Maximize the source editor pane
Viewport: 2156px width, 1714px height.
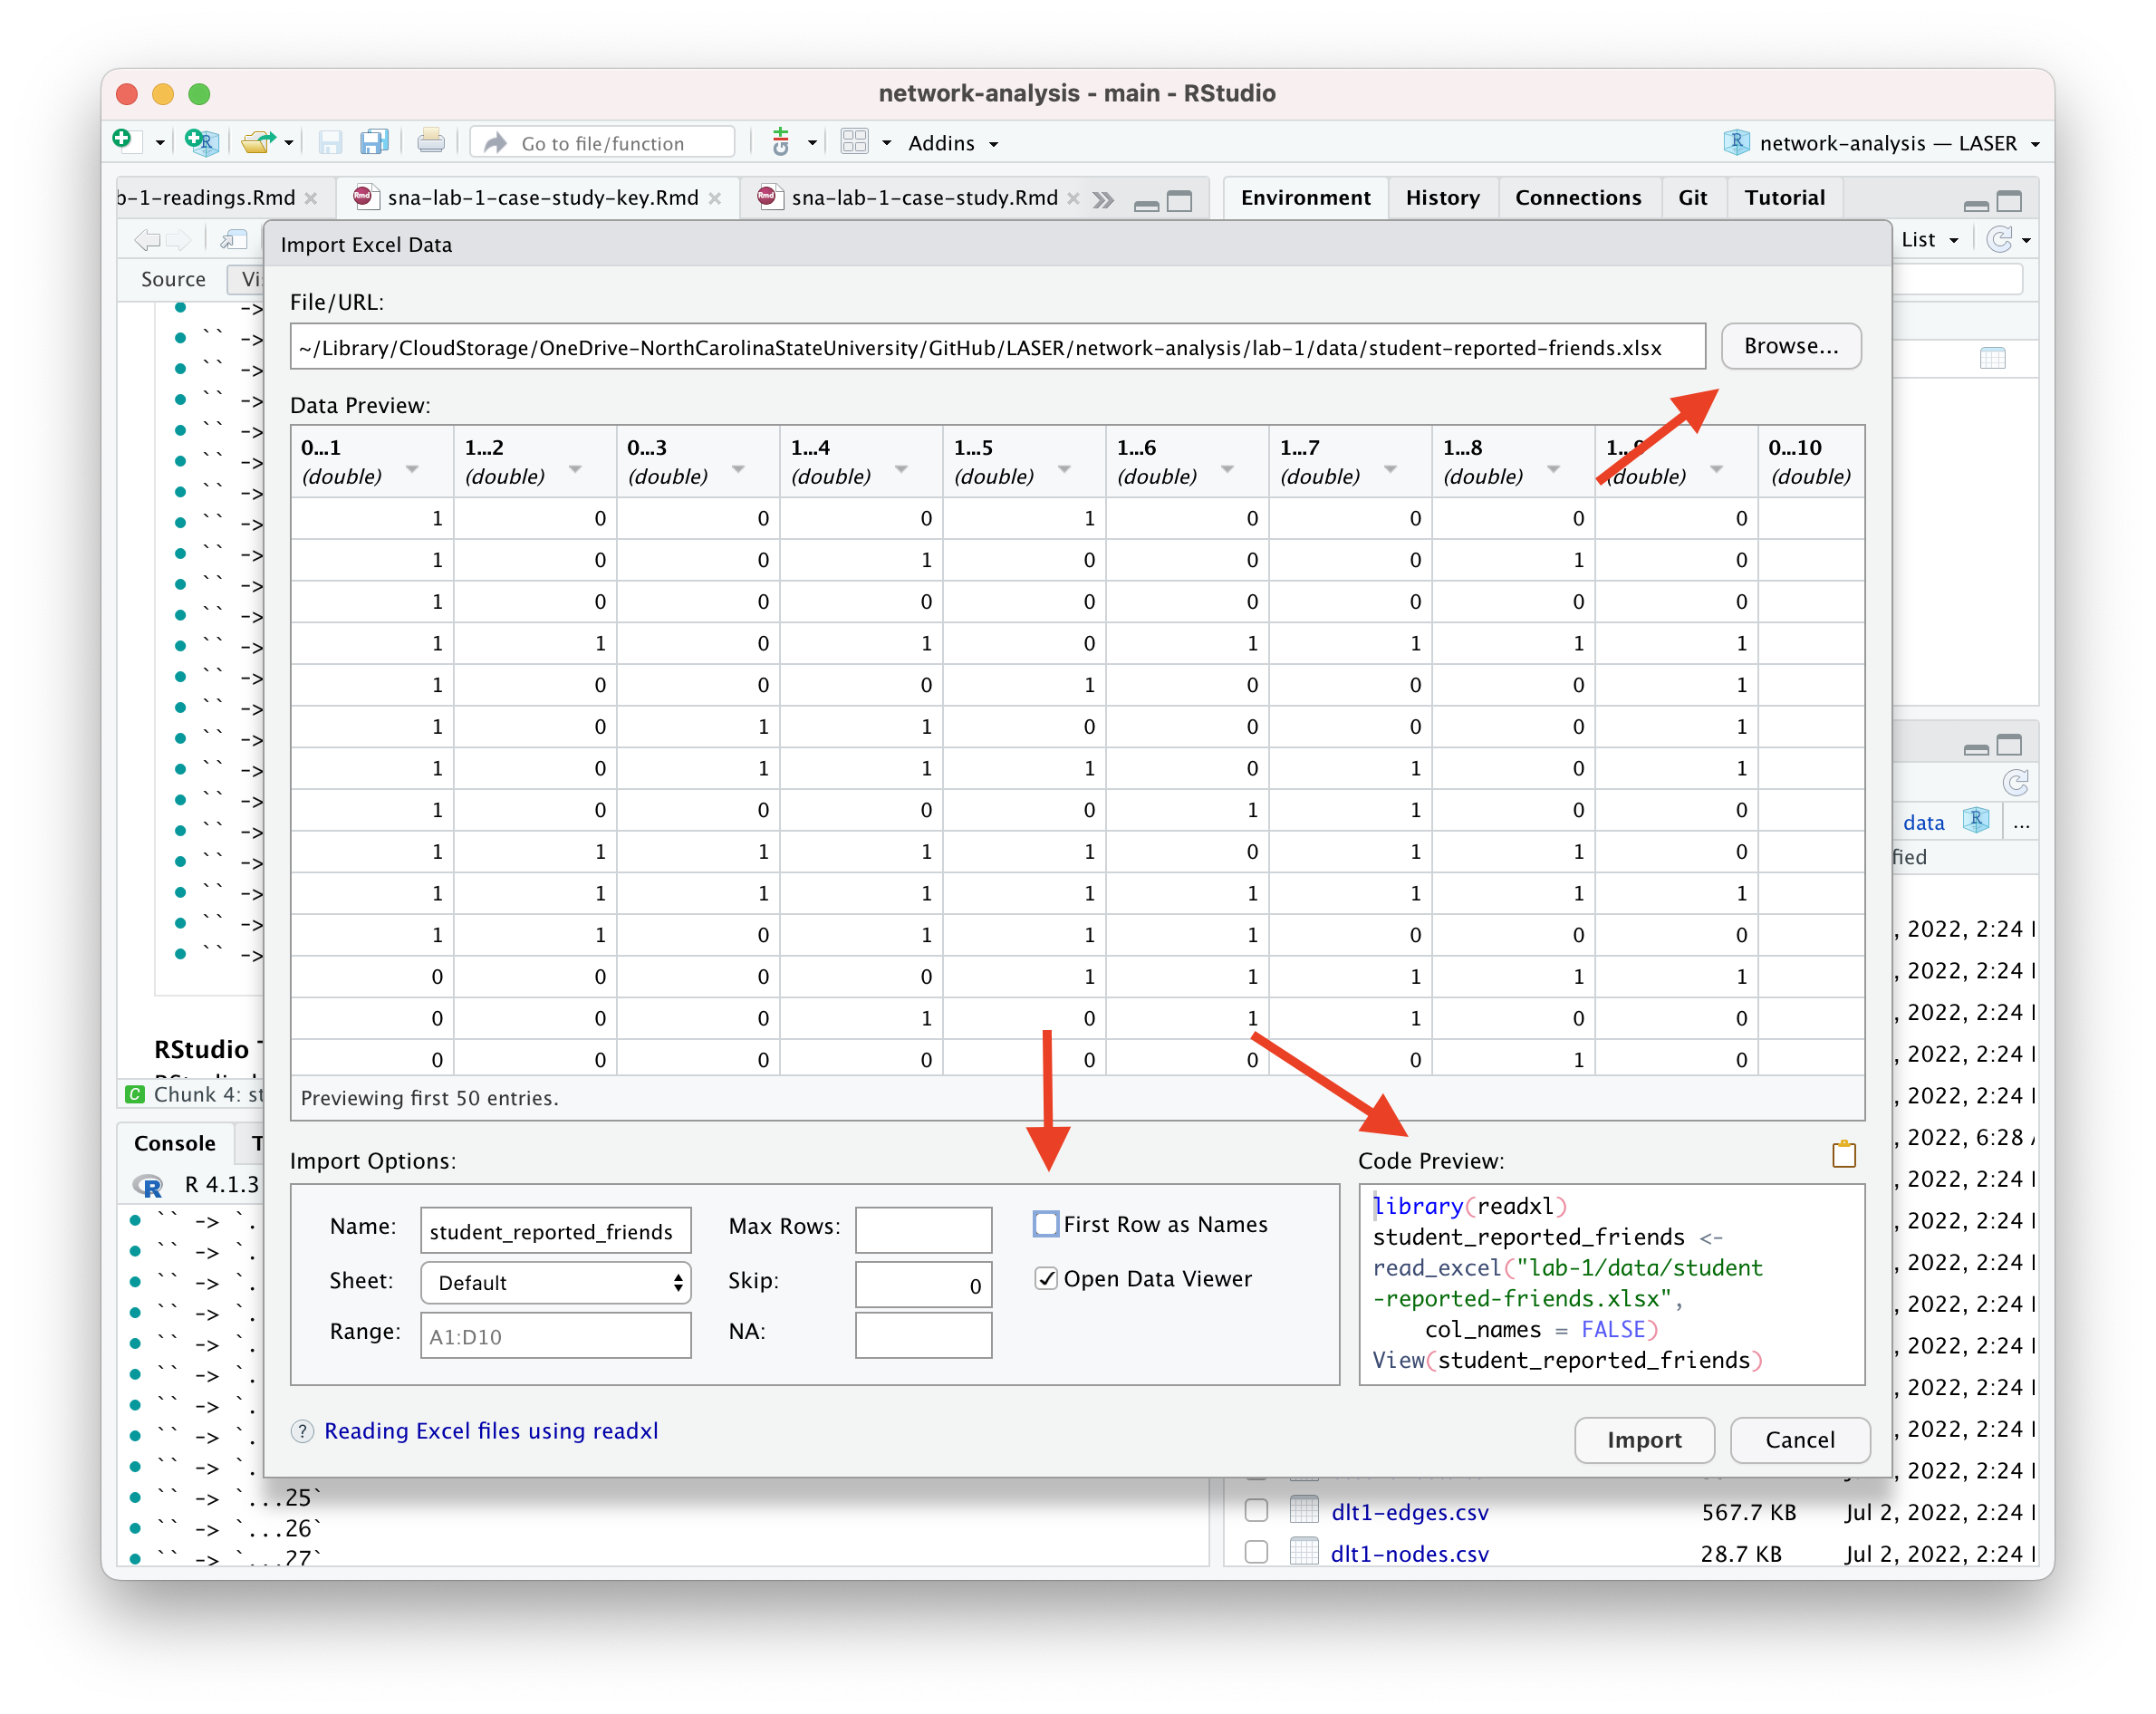[1180, 201]
